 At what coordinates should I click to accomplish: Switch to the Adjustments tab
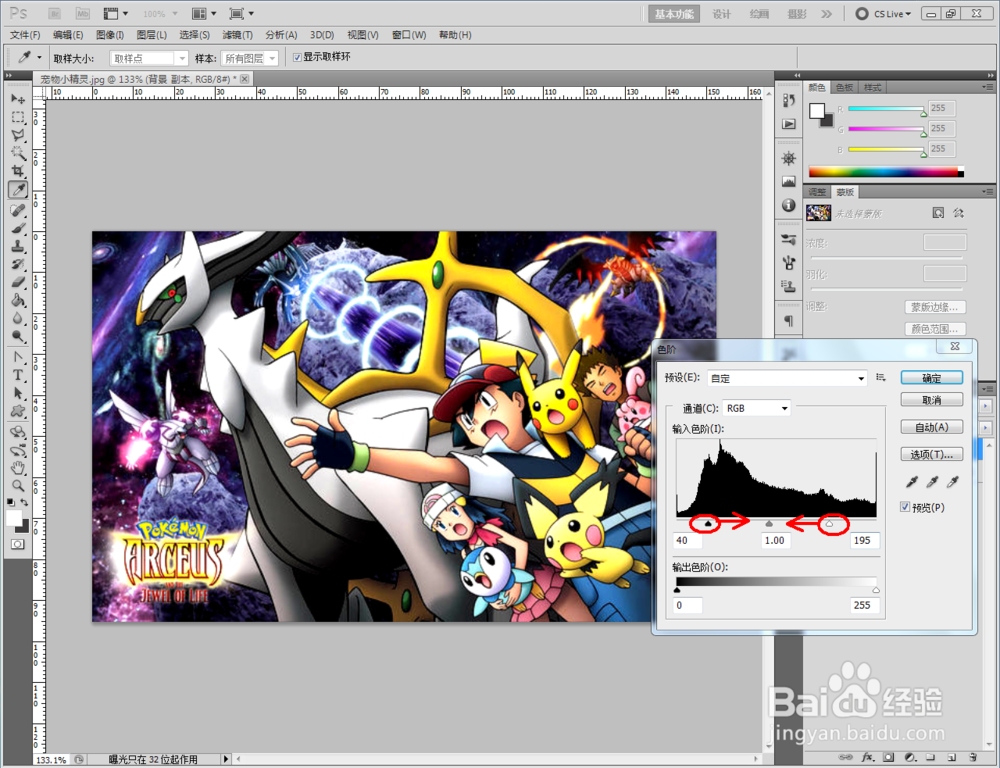817,192
